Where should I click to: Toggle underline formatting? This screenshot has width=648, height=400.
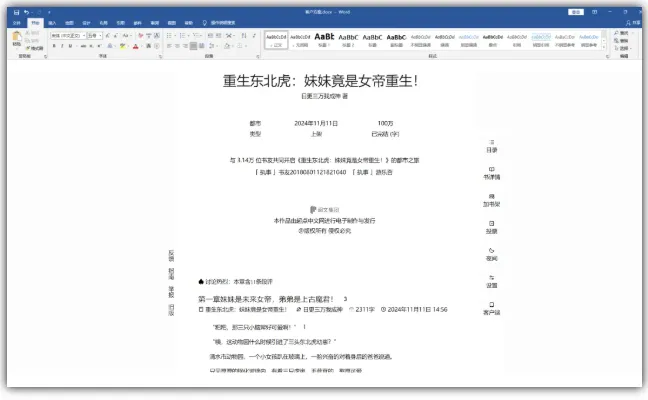(70, 46)
